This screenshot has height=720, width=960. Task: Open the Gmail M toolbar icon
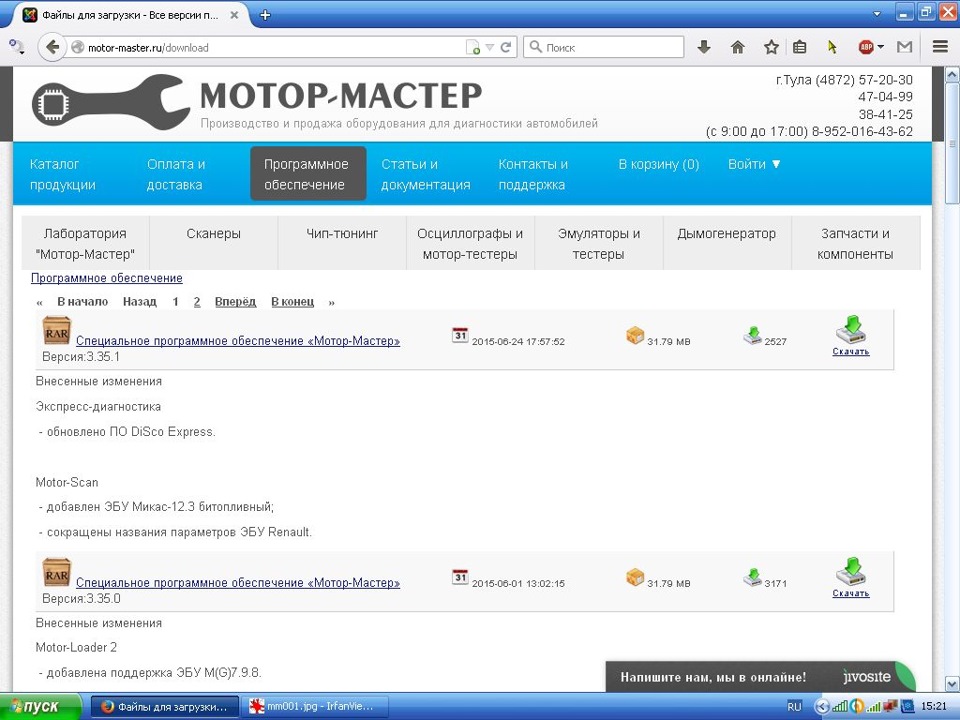[x=904, y=47]
